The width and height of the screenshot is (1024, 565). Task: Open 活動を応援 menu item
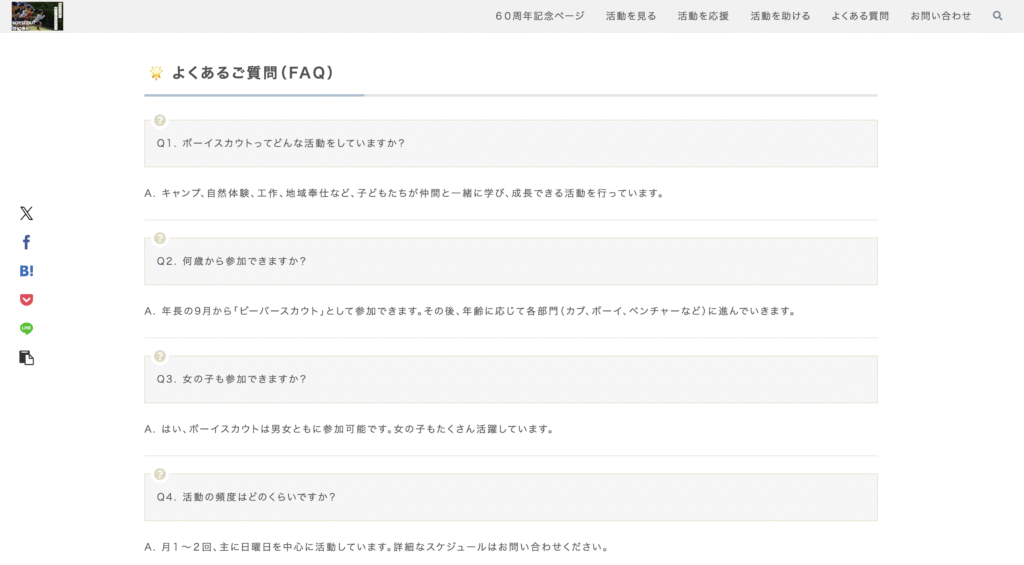tap(703, 16)
